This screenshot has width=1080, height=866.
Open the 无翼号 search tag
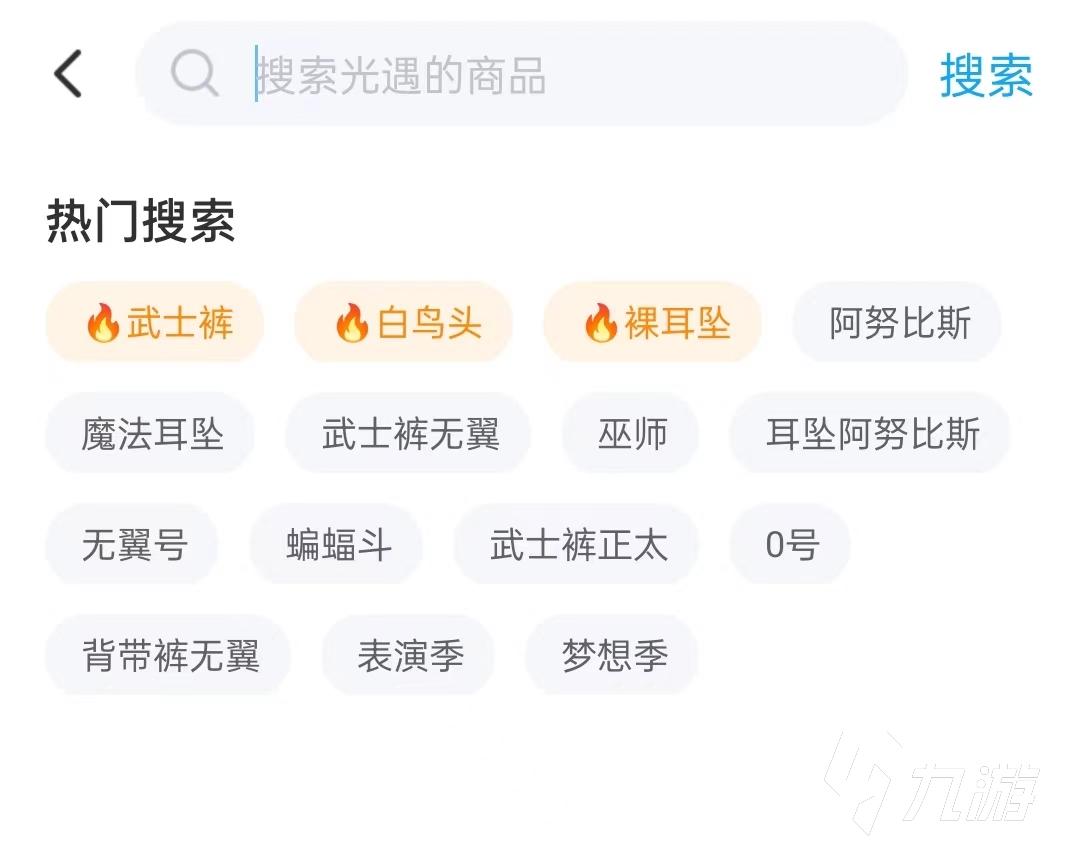(x=132, y=544)
